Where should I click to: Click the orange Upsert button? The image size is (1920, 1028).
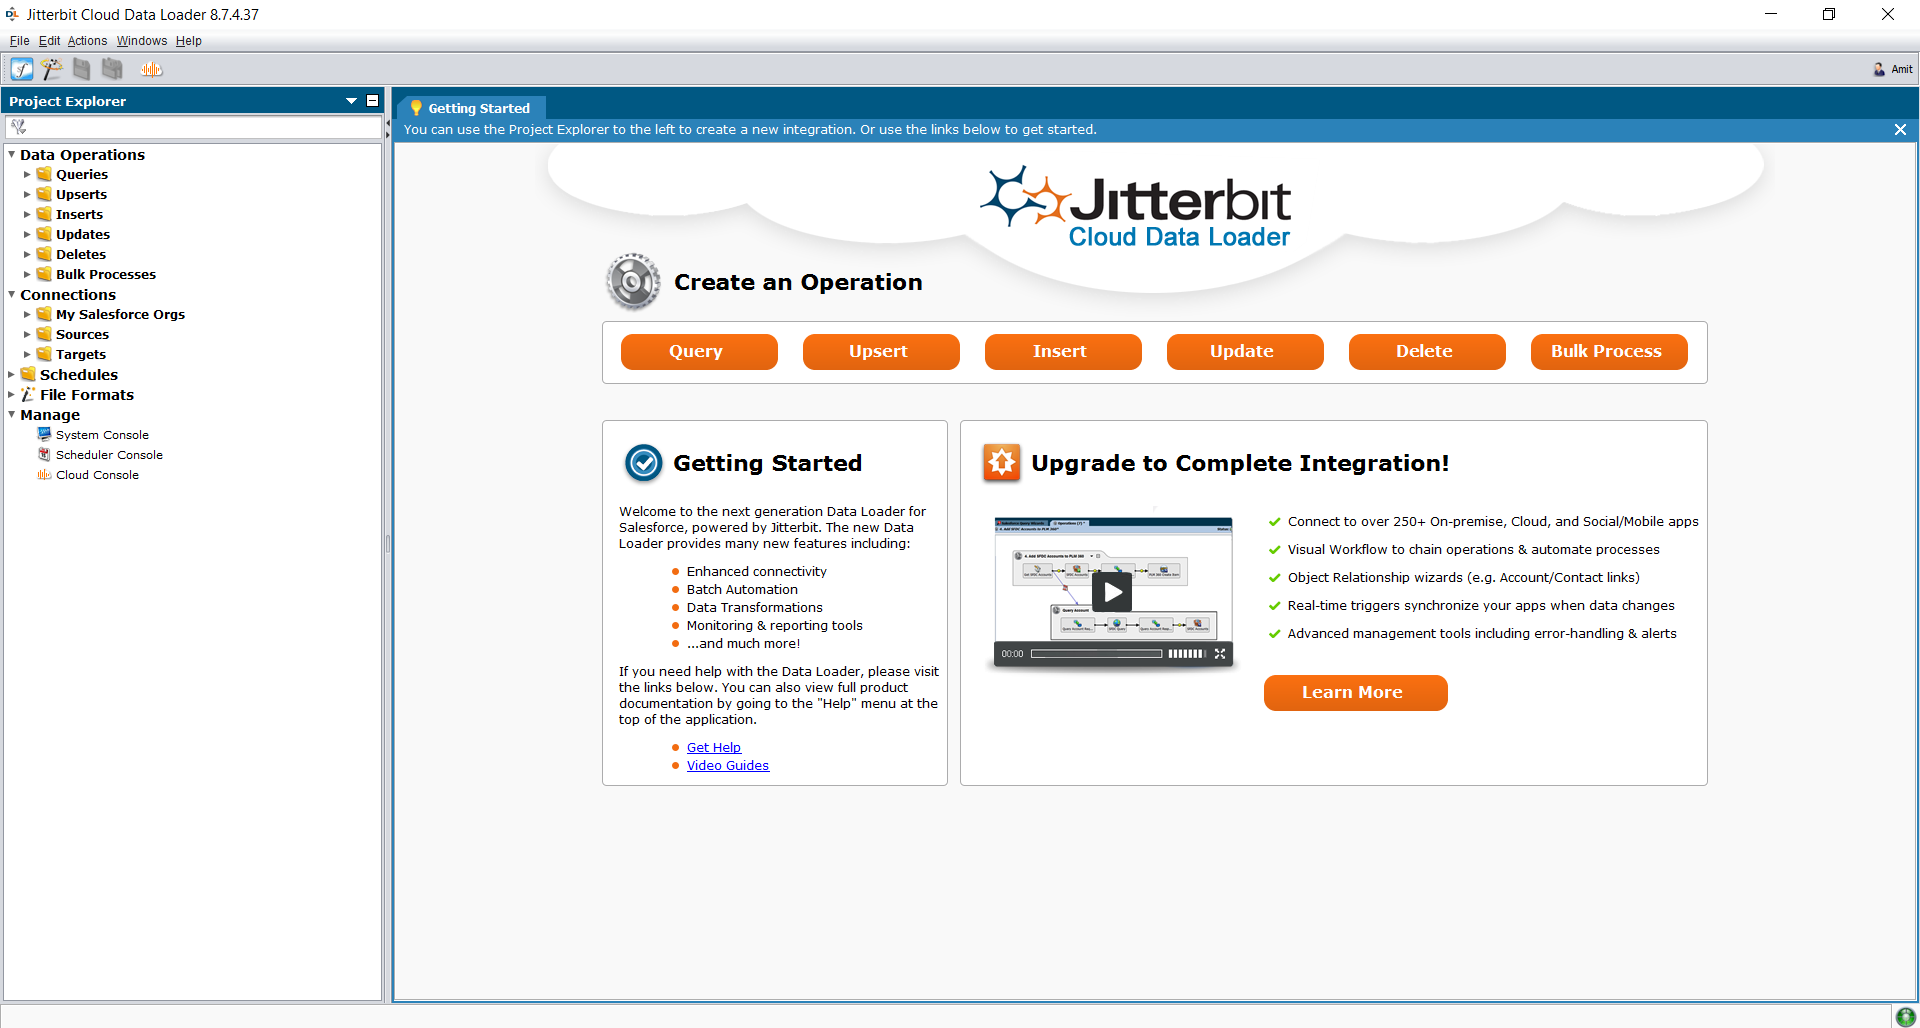(880, 352)
